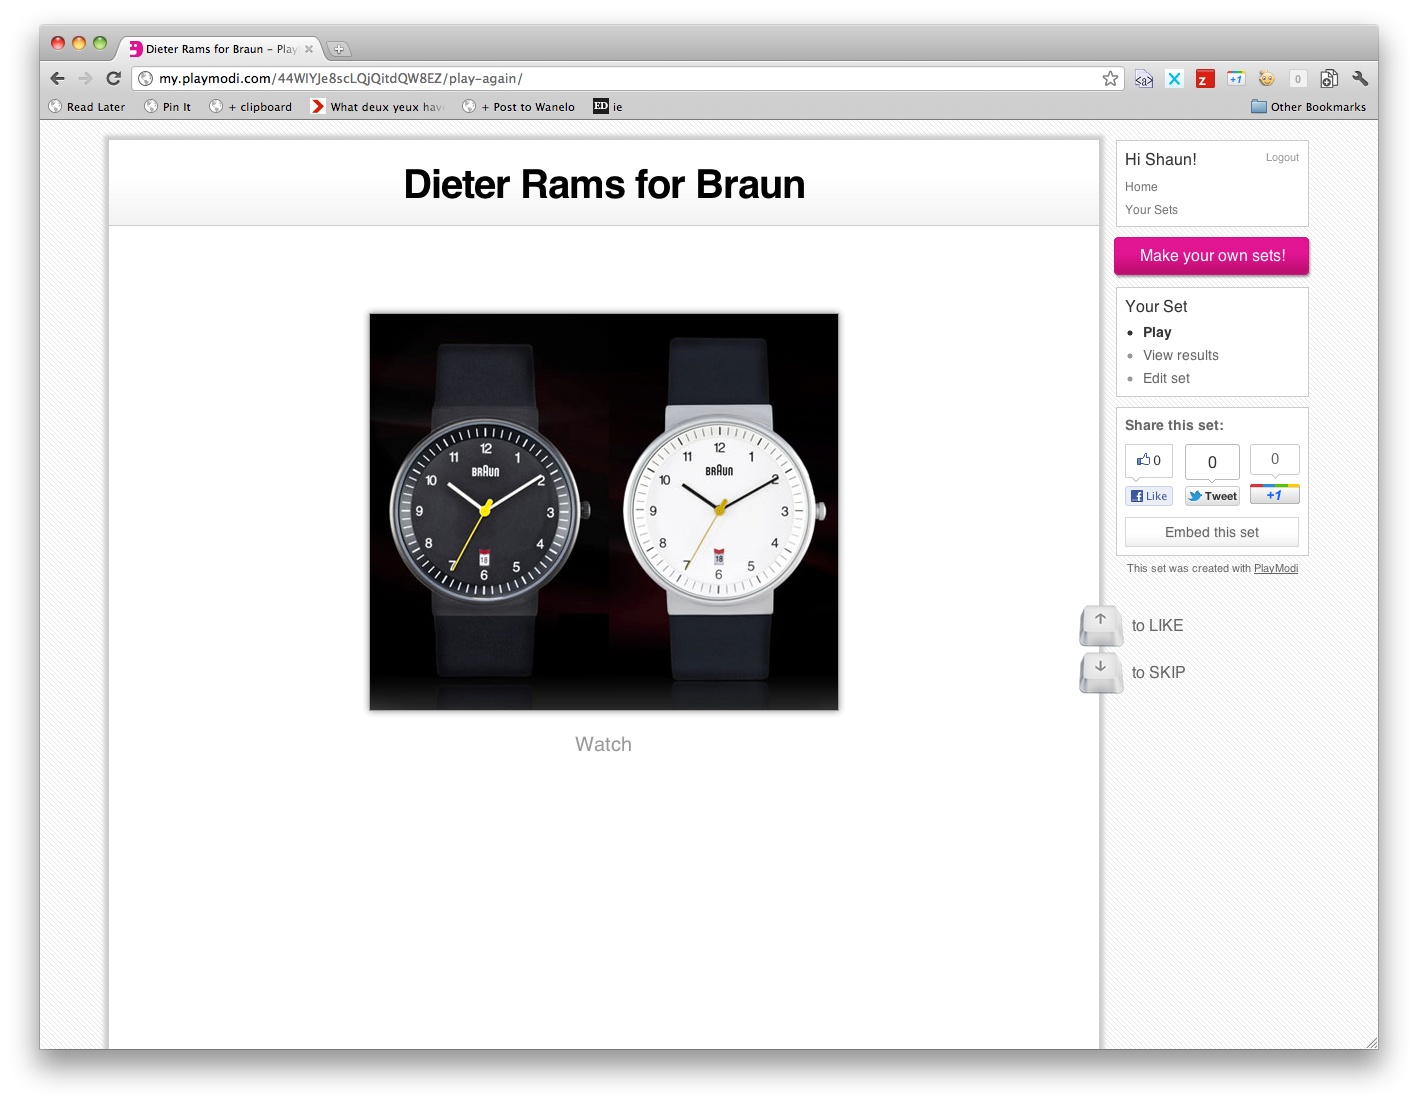Screen dimensions: 1418x1104
Task: Click the extension badge showing 0
Action: pos(1298,78)
